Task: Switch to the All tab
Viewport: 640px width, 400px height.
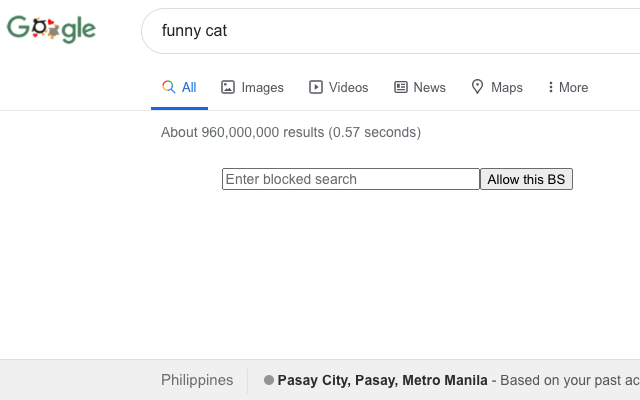Action: (179, 87)
